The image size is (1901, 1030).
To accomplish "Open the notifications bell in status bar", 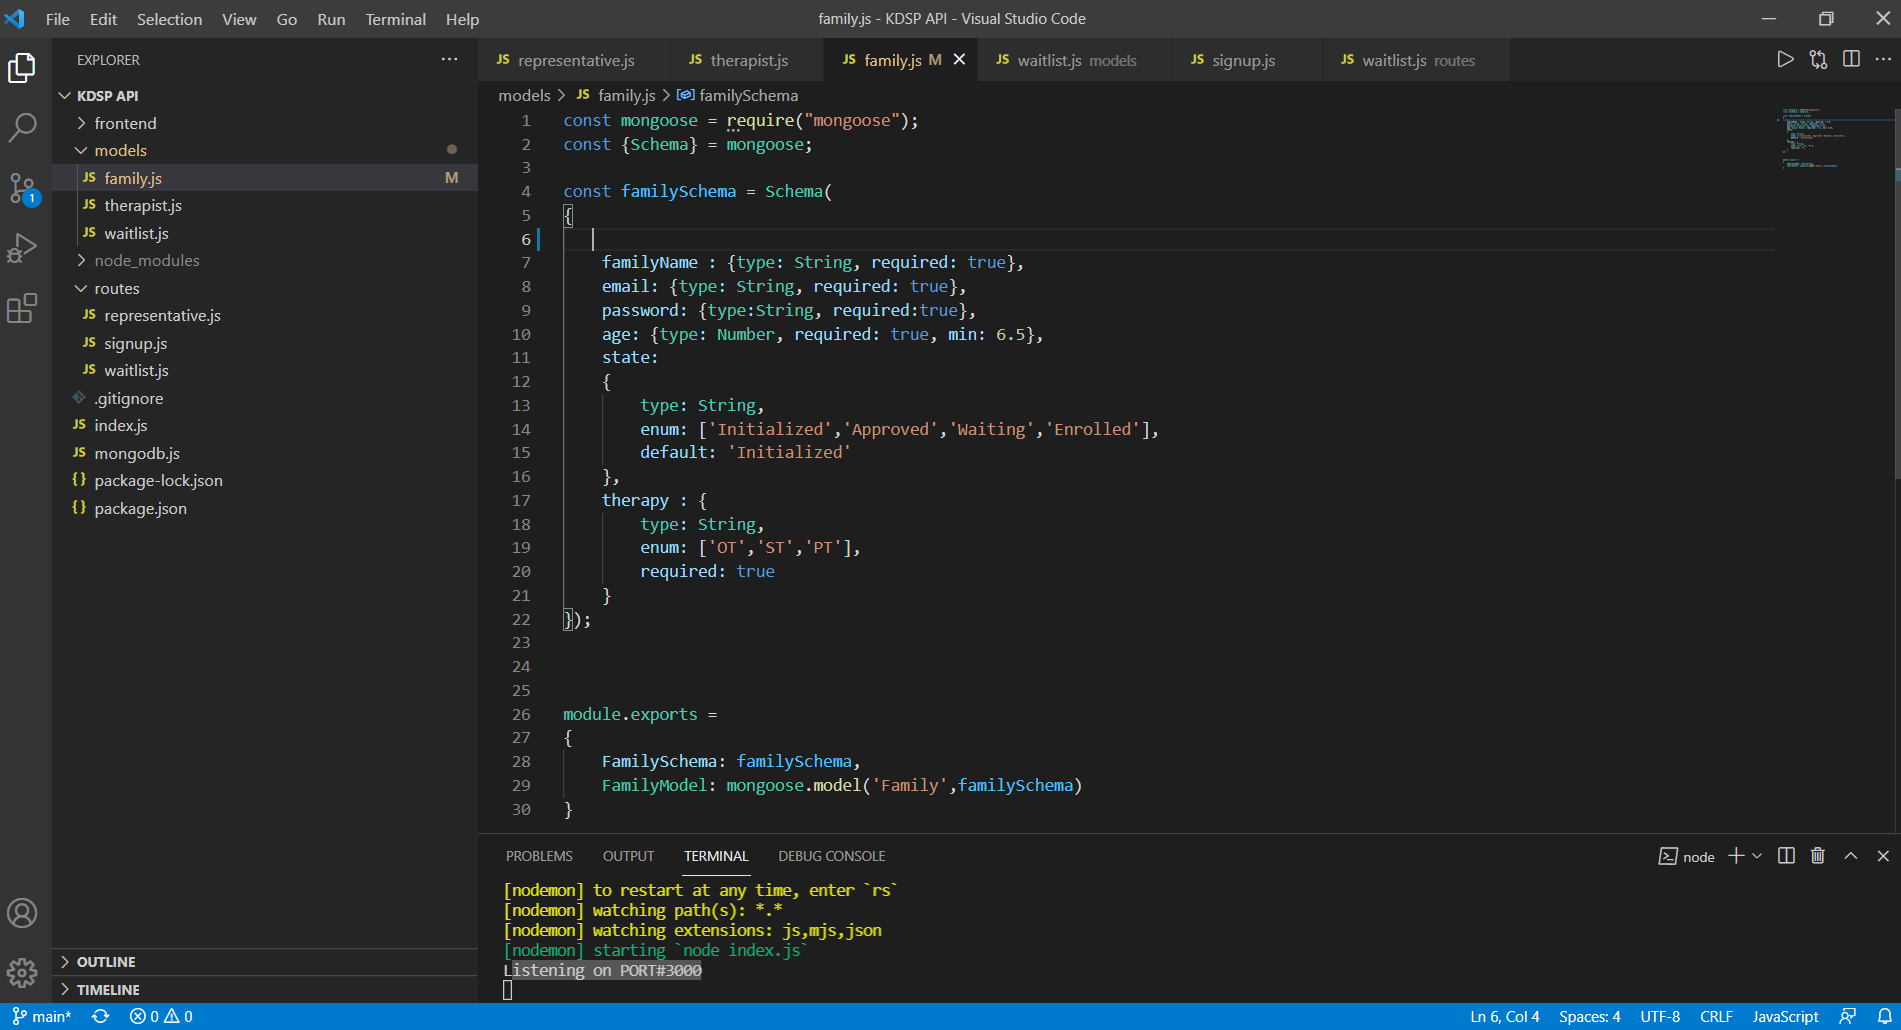I will click(1884, 1016).
